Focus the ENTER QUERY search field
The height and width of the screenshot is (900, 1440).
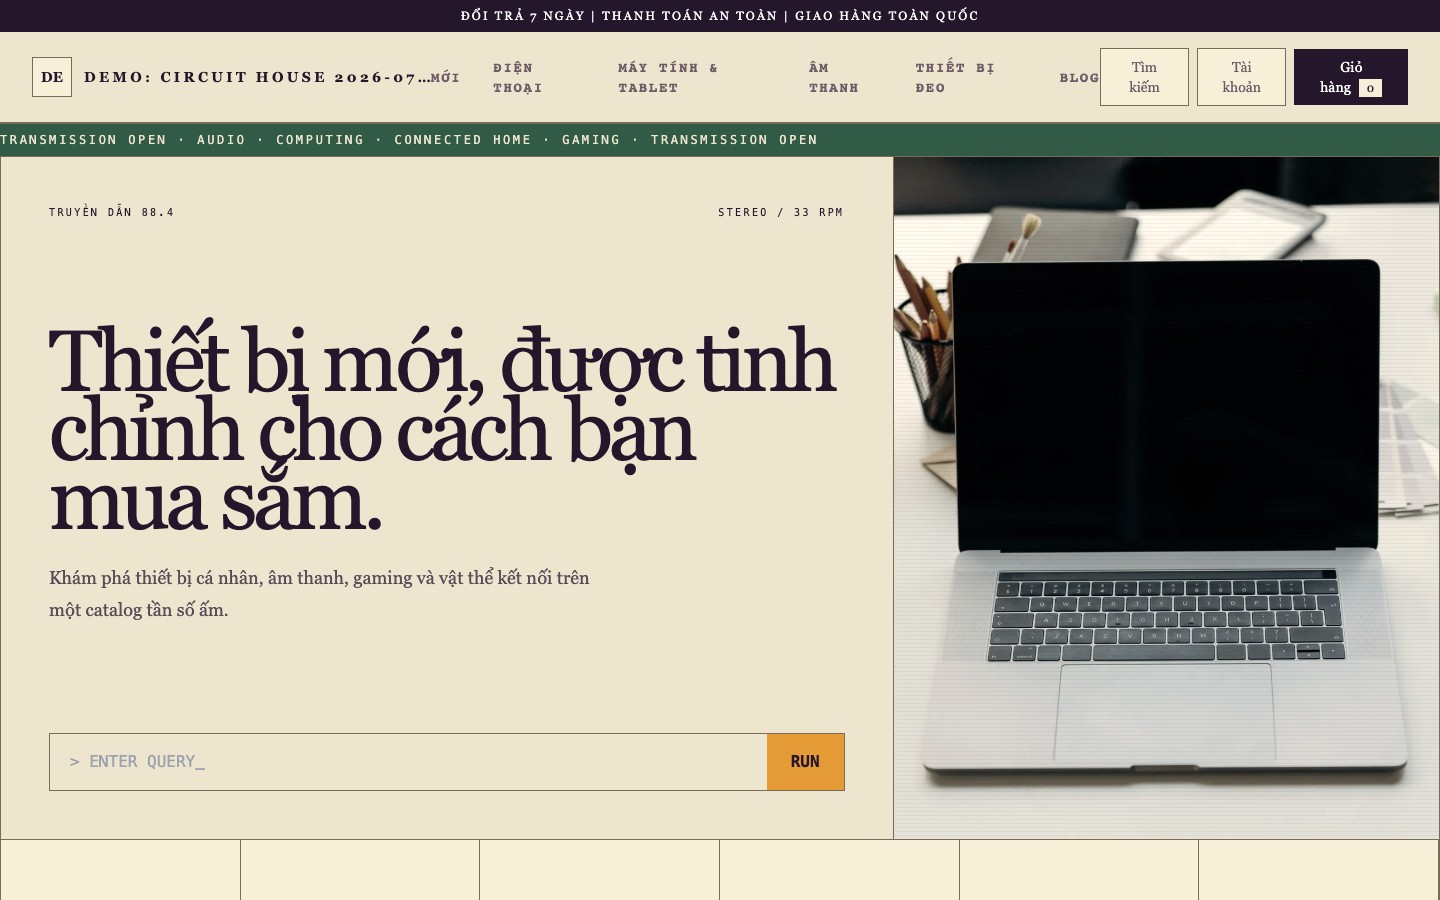[x=408, y=762]
